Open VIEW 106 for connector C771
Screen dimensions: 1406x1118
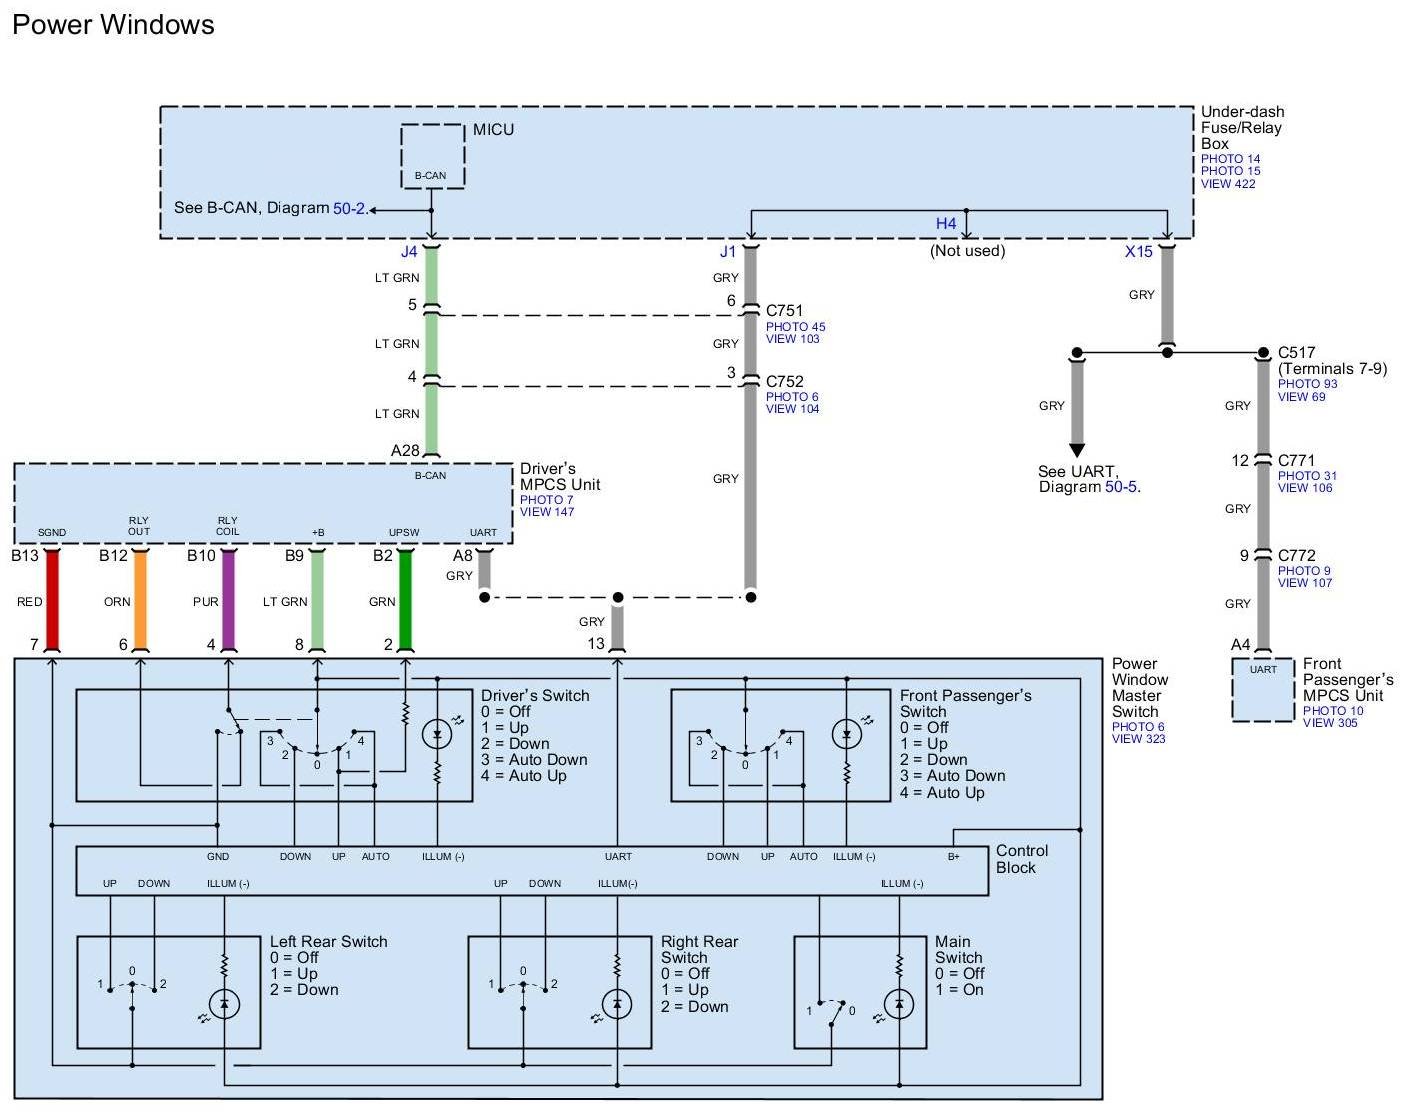pos(1304,488)
